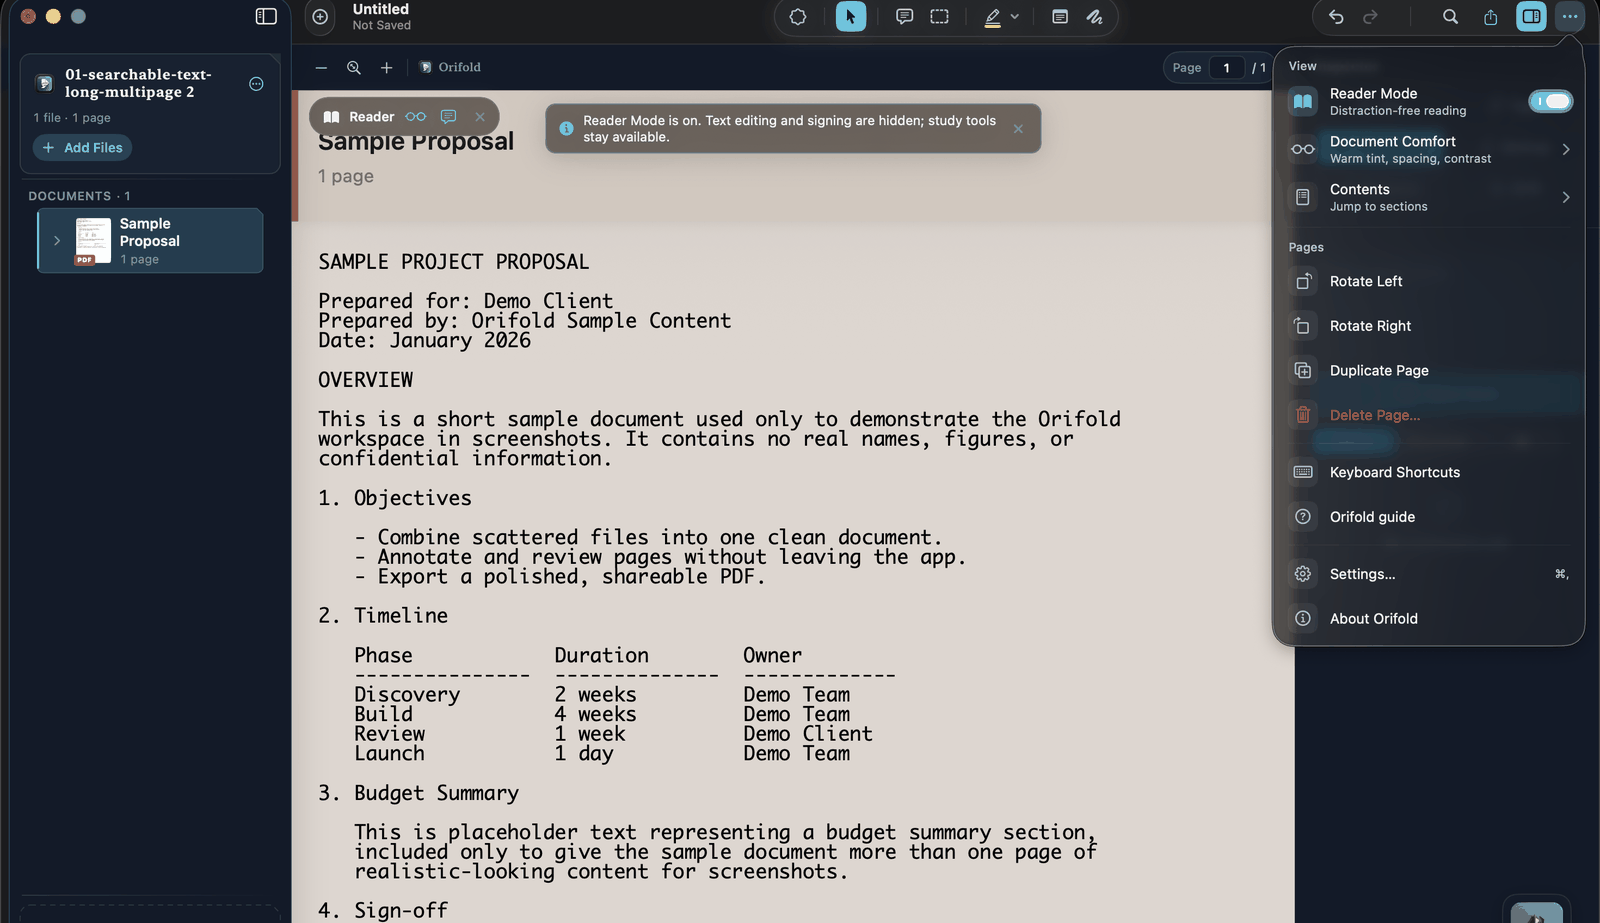Select the arrow pointer tool
Viewport: 1600px width, 923px height.
coord(851,17)
